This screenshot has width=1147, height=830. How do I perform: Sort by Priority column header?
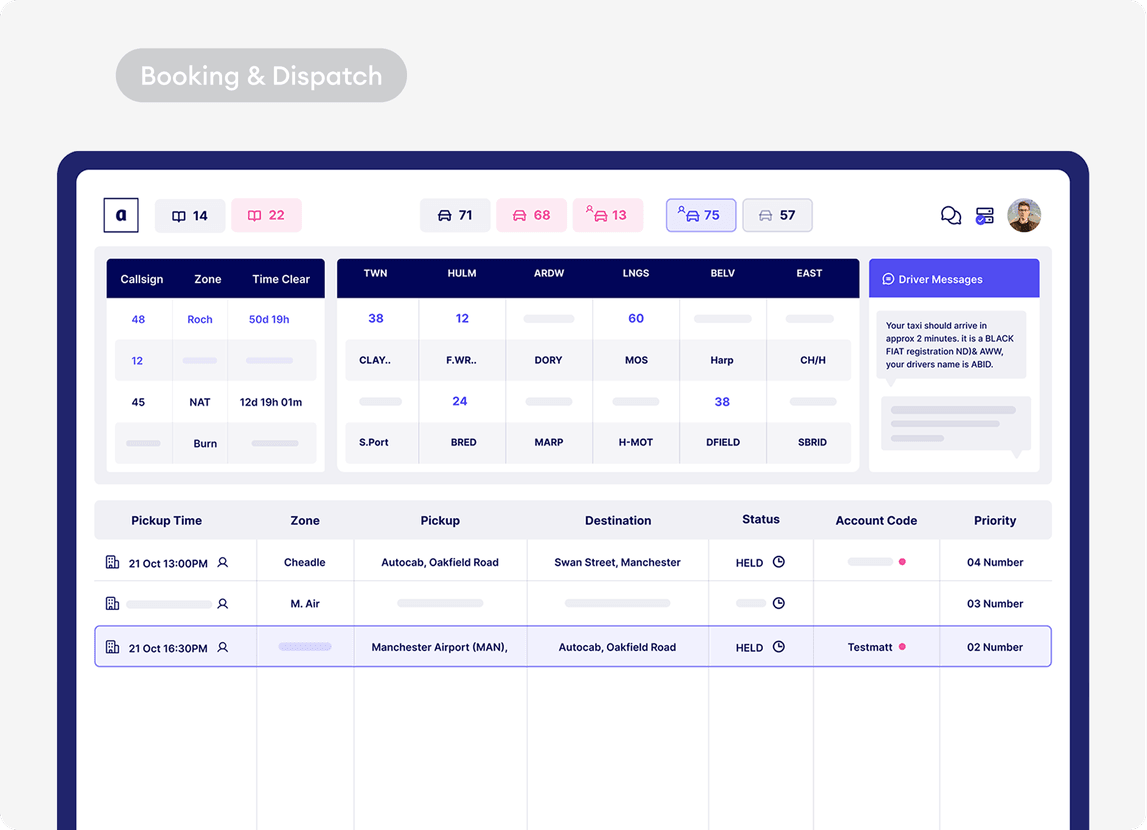click(995, 520)
